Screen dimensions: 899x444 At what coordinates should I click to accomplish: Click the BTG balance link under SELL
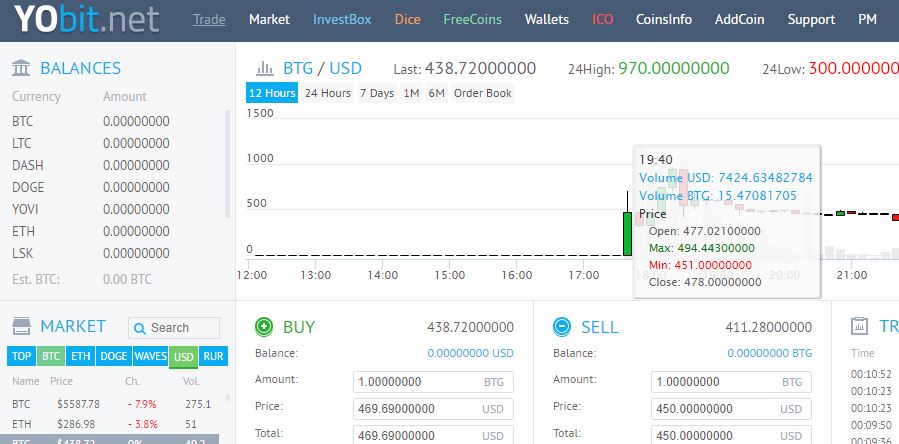pyautogui.click(x=769, y=353)
